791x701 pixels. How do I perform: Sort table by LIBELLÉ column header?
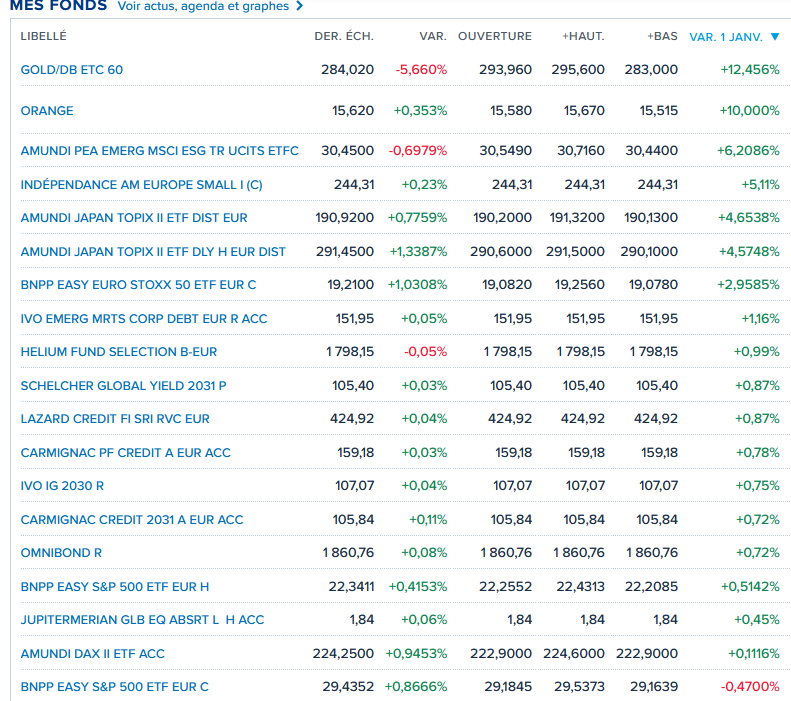pyautogui.click(x=43, y=37)
